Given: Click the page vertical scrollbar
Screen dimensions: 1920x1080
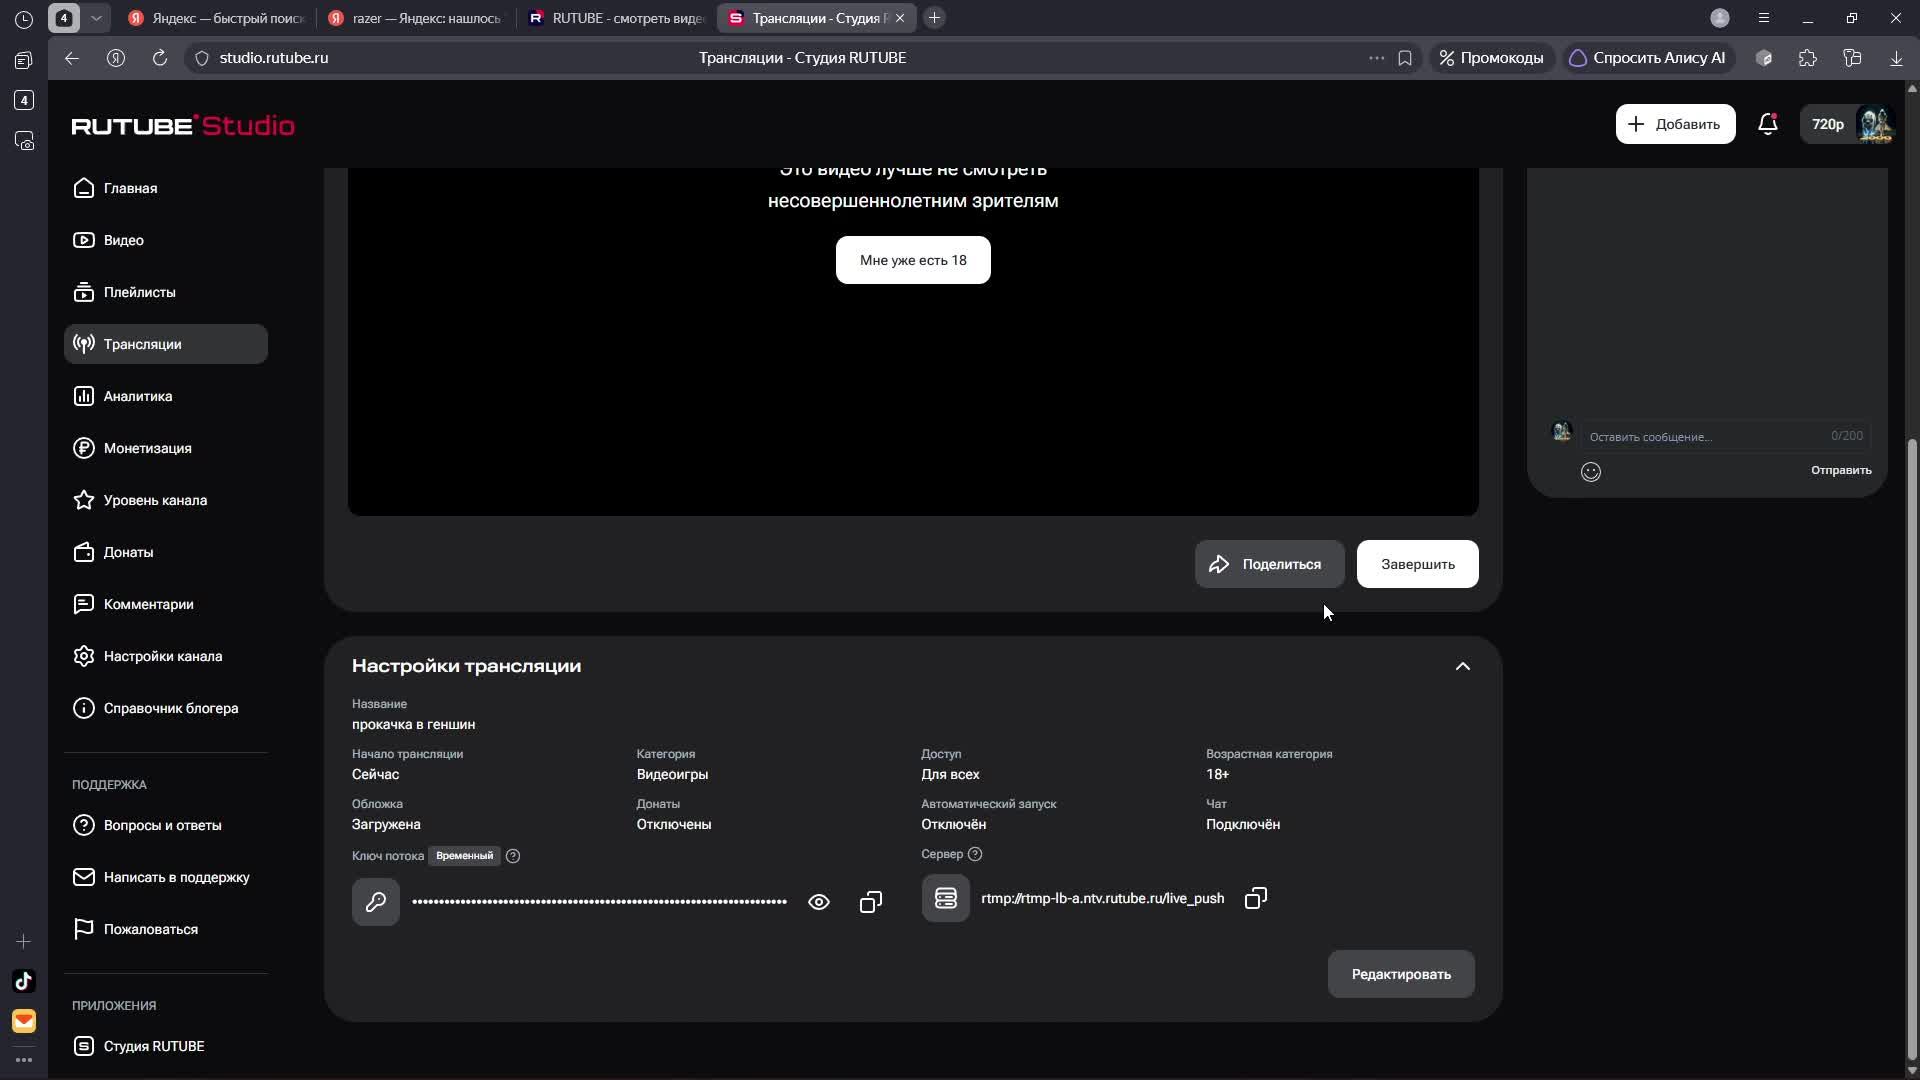Looking at the screenshot, I should point(1913,750).
